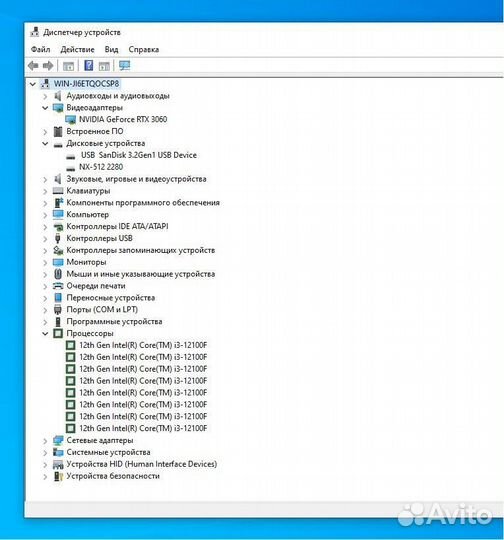Click the keyboard icon for Клавиатуры
The image size is (504, 540).
tap(58, 191)
